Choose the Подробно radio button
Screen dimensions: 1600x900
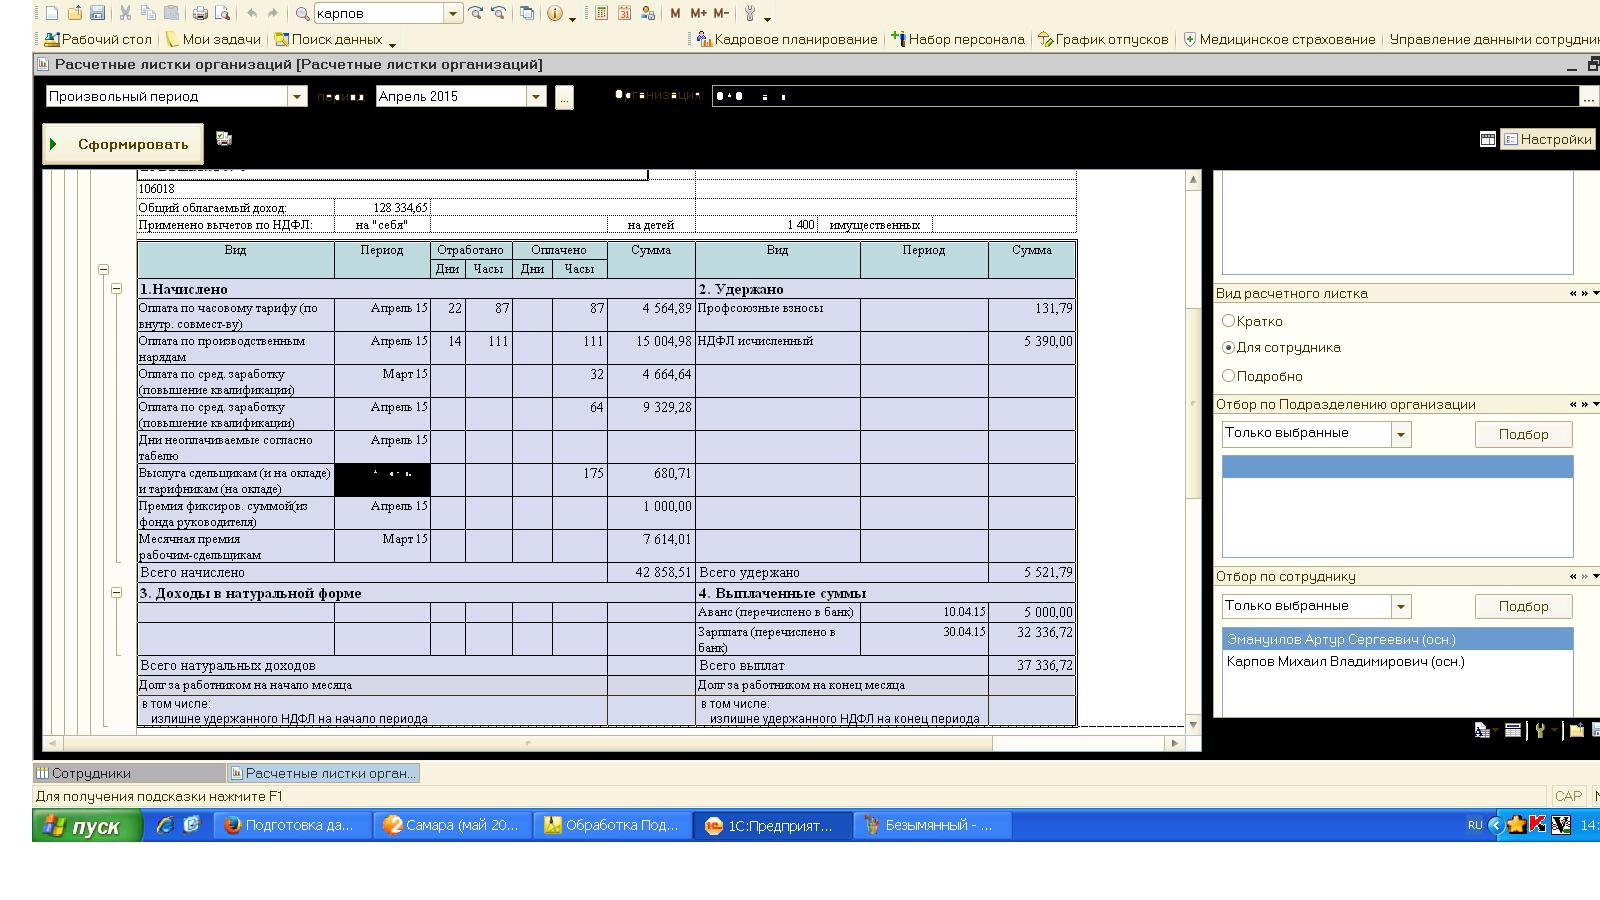[1229, 376]
